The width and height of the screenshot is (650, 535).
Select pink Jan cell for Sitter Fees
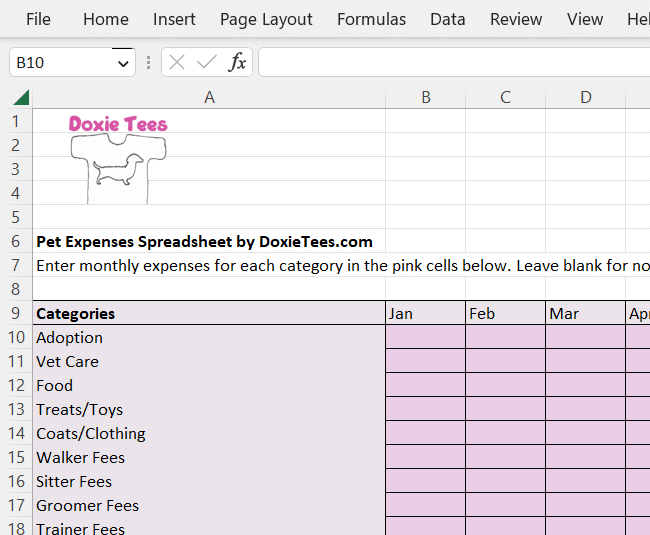point(425,481)
